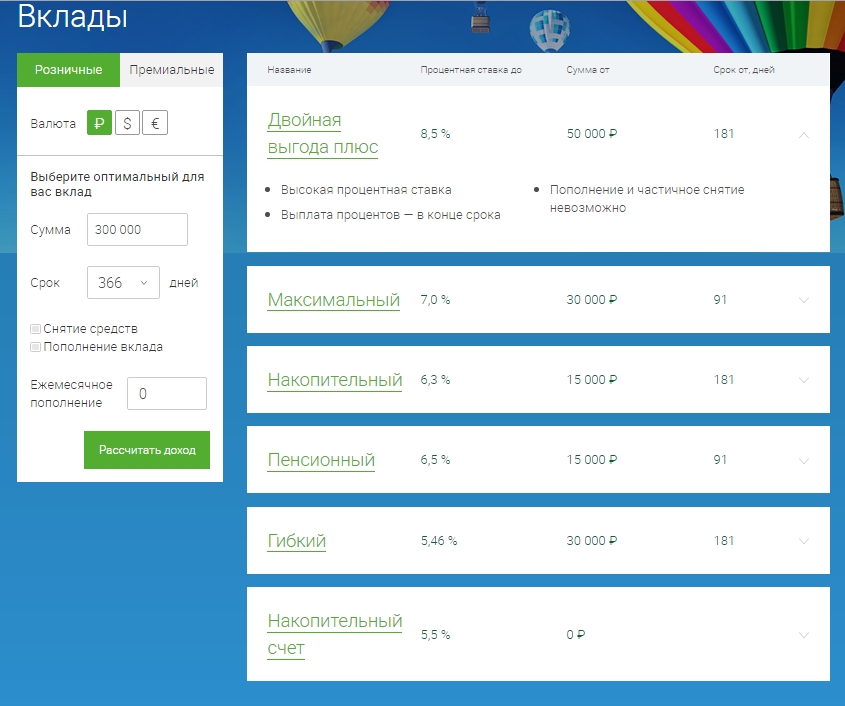Screen dimensions: 845x706
Task: Expand the Пенсионный deposit row
Action: click(x=804, y=461)
